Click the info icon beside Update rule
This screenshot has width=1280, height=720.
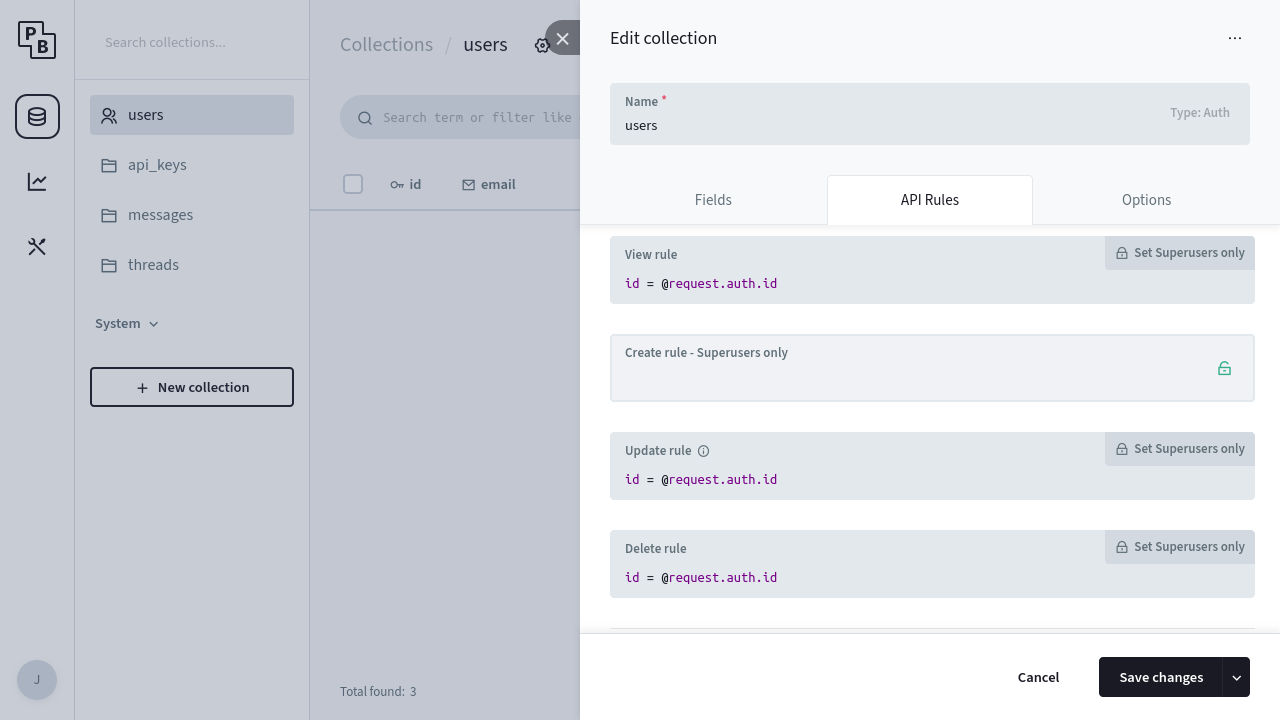704,451
